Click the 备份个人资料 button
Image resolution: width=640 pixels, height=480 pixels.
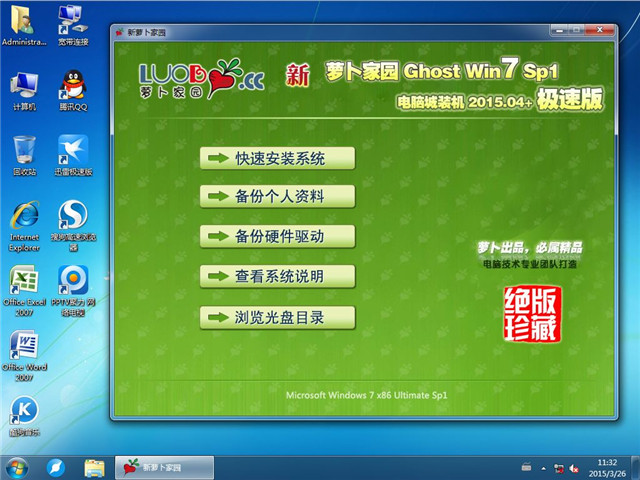pos(278,196)
